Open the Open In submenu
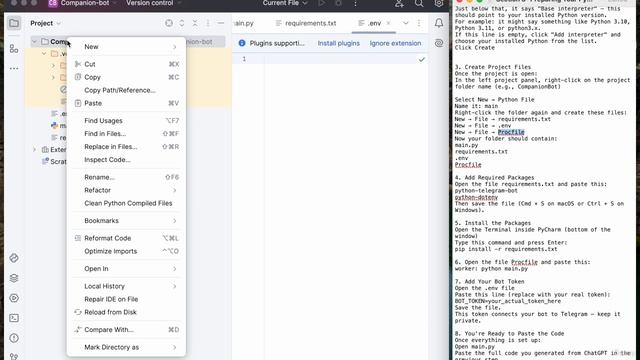The image size is (640, 360). pos(126,269)
